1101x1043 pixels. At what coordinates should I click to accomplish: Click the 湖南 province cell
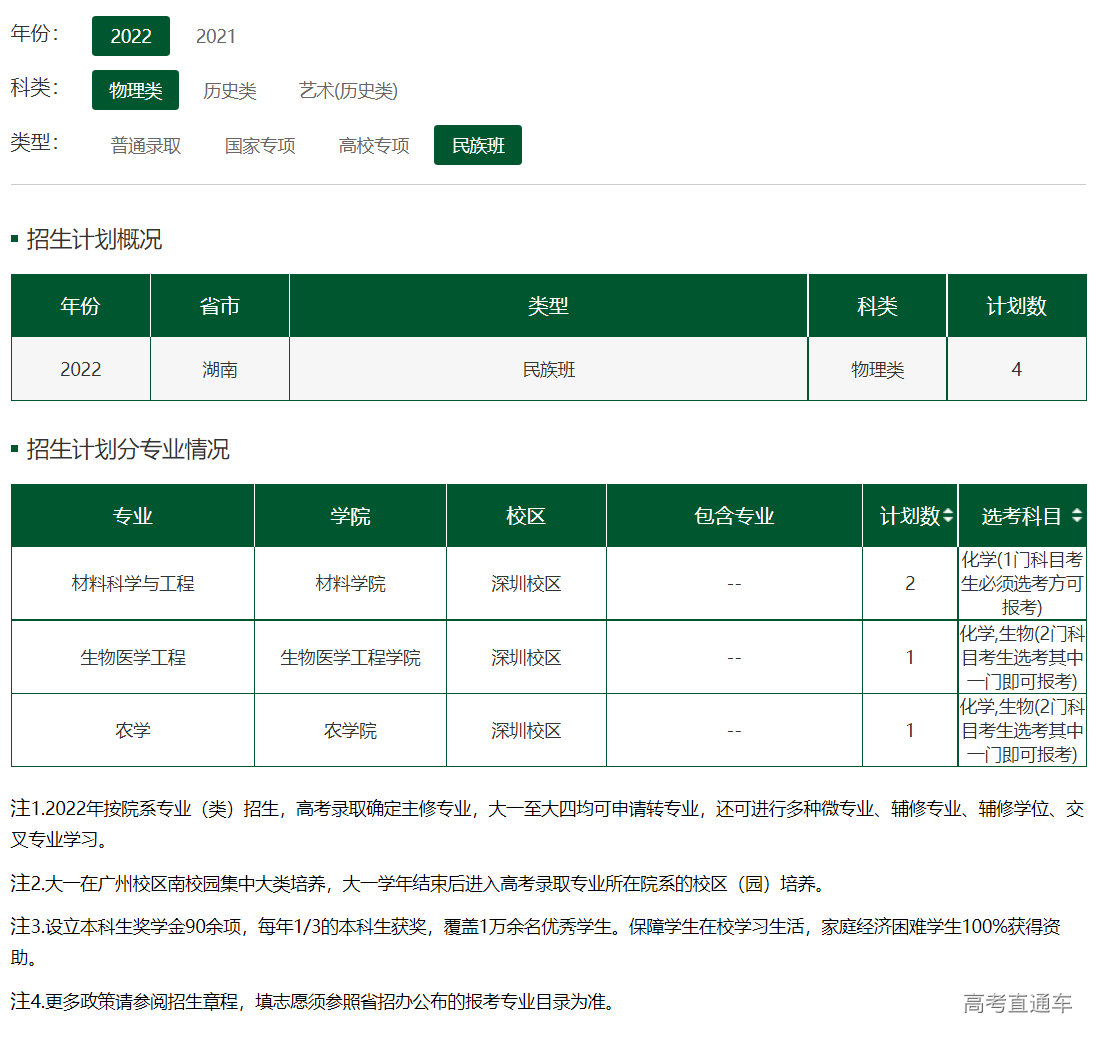point(219,368)
